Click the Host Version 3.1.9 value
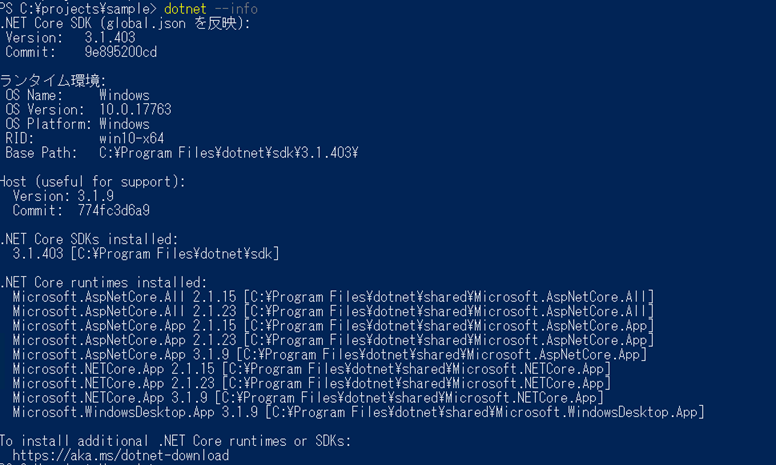Viewport: 776px width, 465px height. [x=96, y=196]
